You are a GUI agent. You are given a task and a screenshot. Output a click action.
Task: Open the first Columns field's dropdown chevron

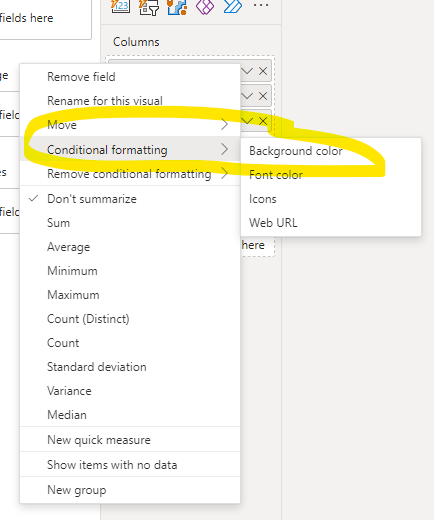click(x=247, y=71)
